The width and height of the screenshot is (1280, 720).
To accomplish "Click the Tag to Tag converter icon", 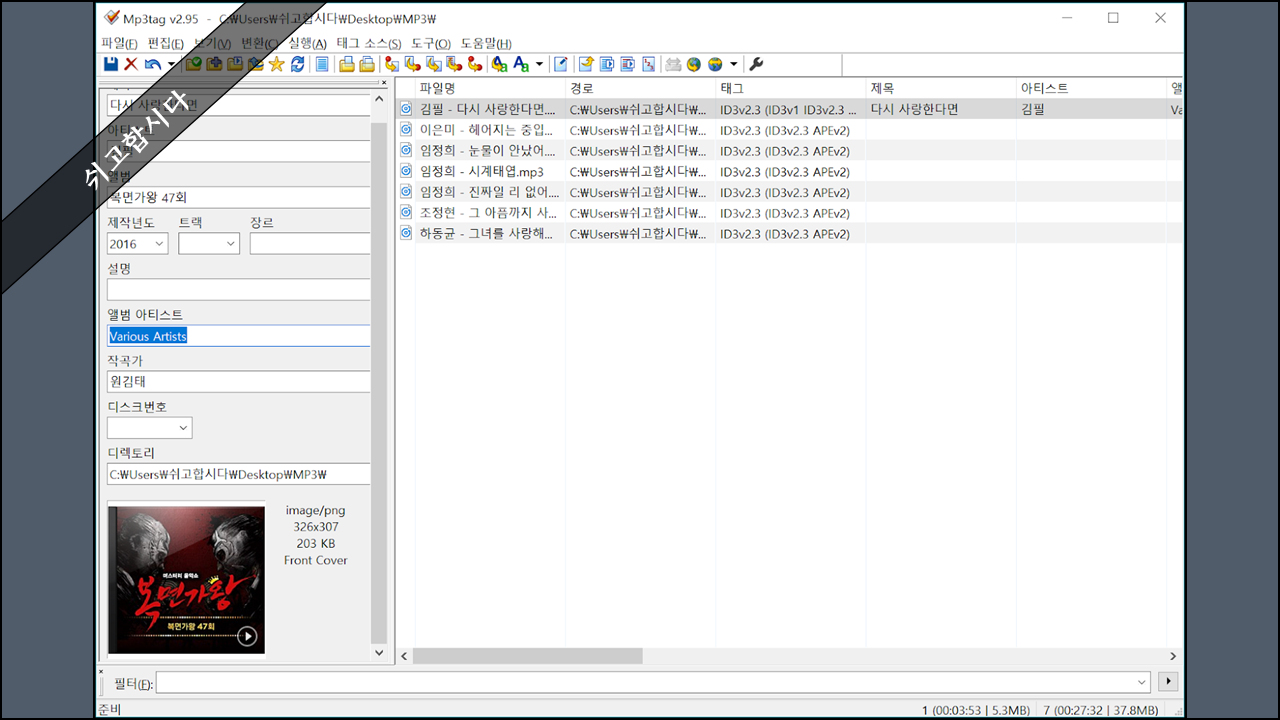I will (475, 64).
